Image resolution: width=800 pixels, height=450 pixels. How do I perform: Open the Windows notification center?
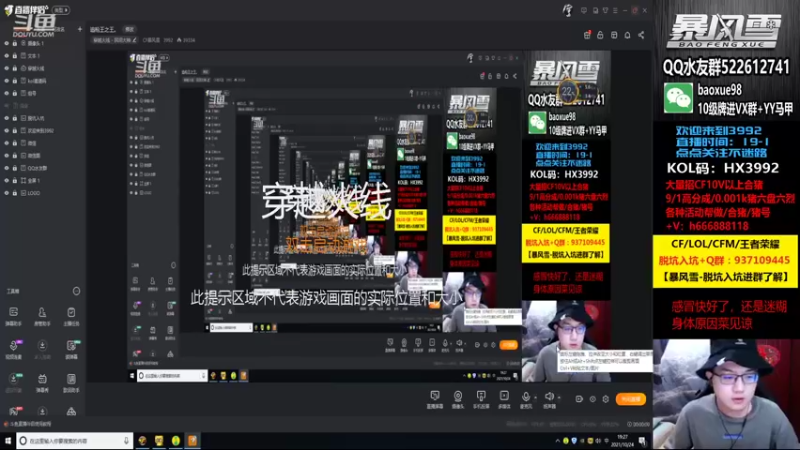642,441
